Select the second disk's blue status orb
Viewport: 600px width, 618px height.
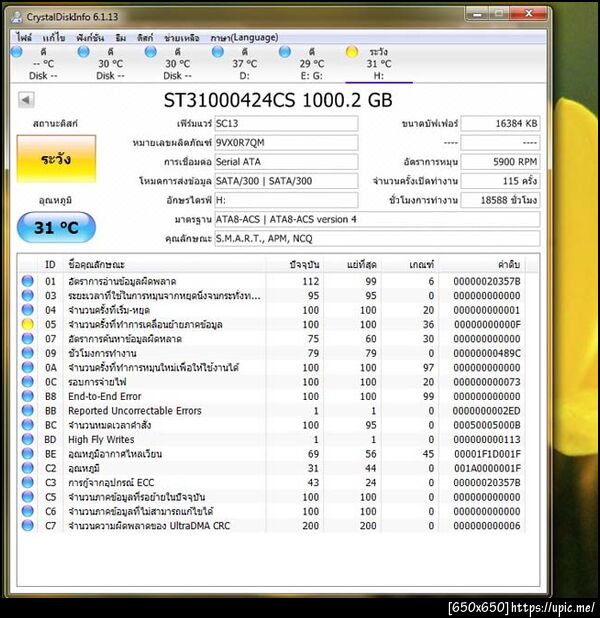[84, 52]
